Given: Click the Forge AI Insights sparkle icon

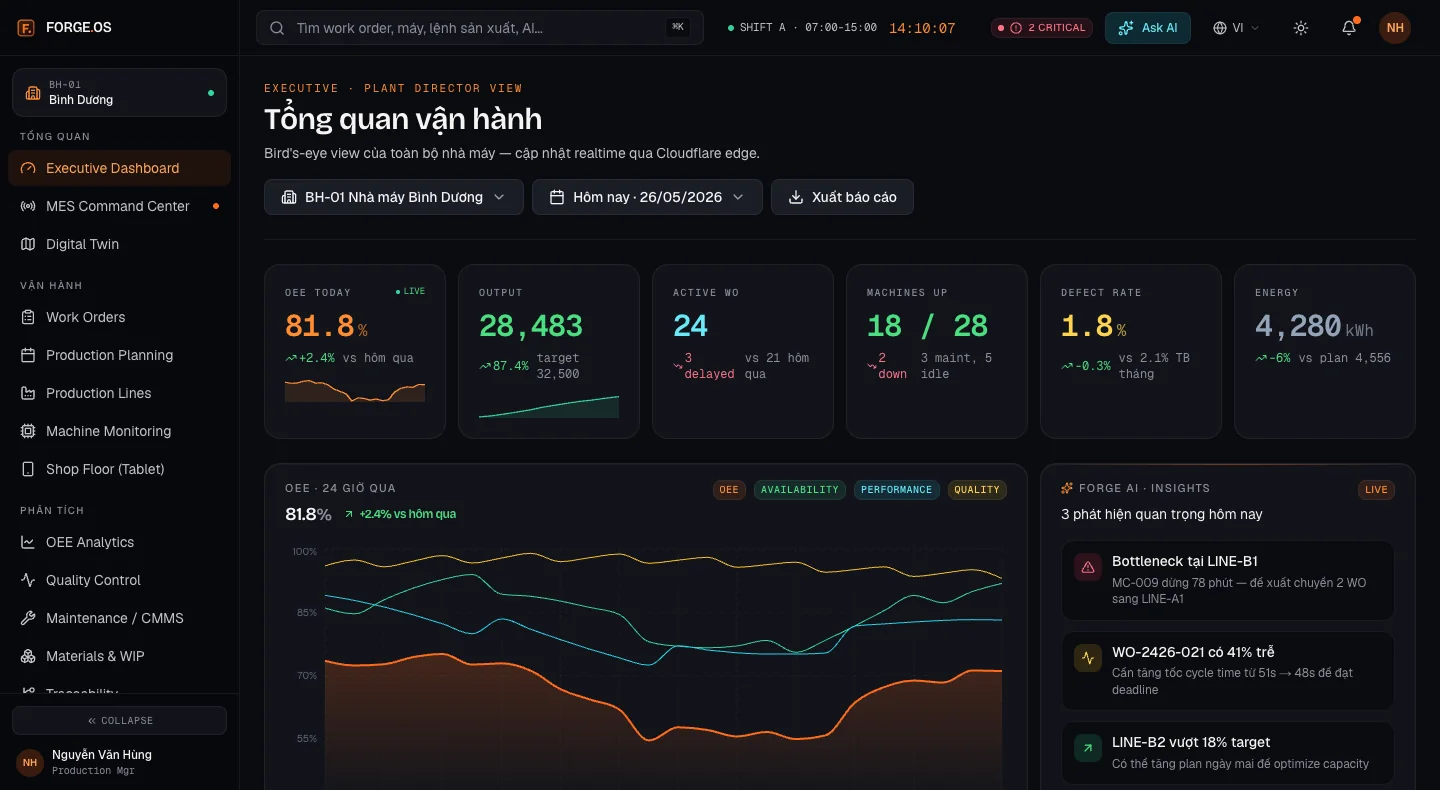Looking at the screenshot, I should click(1067, 488).
